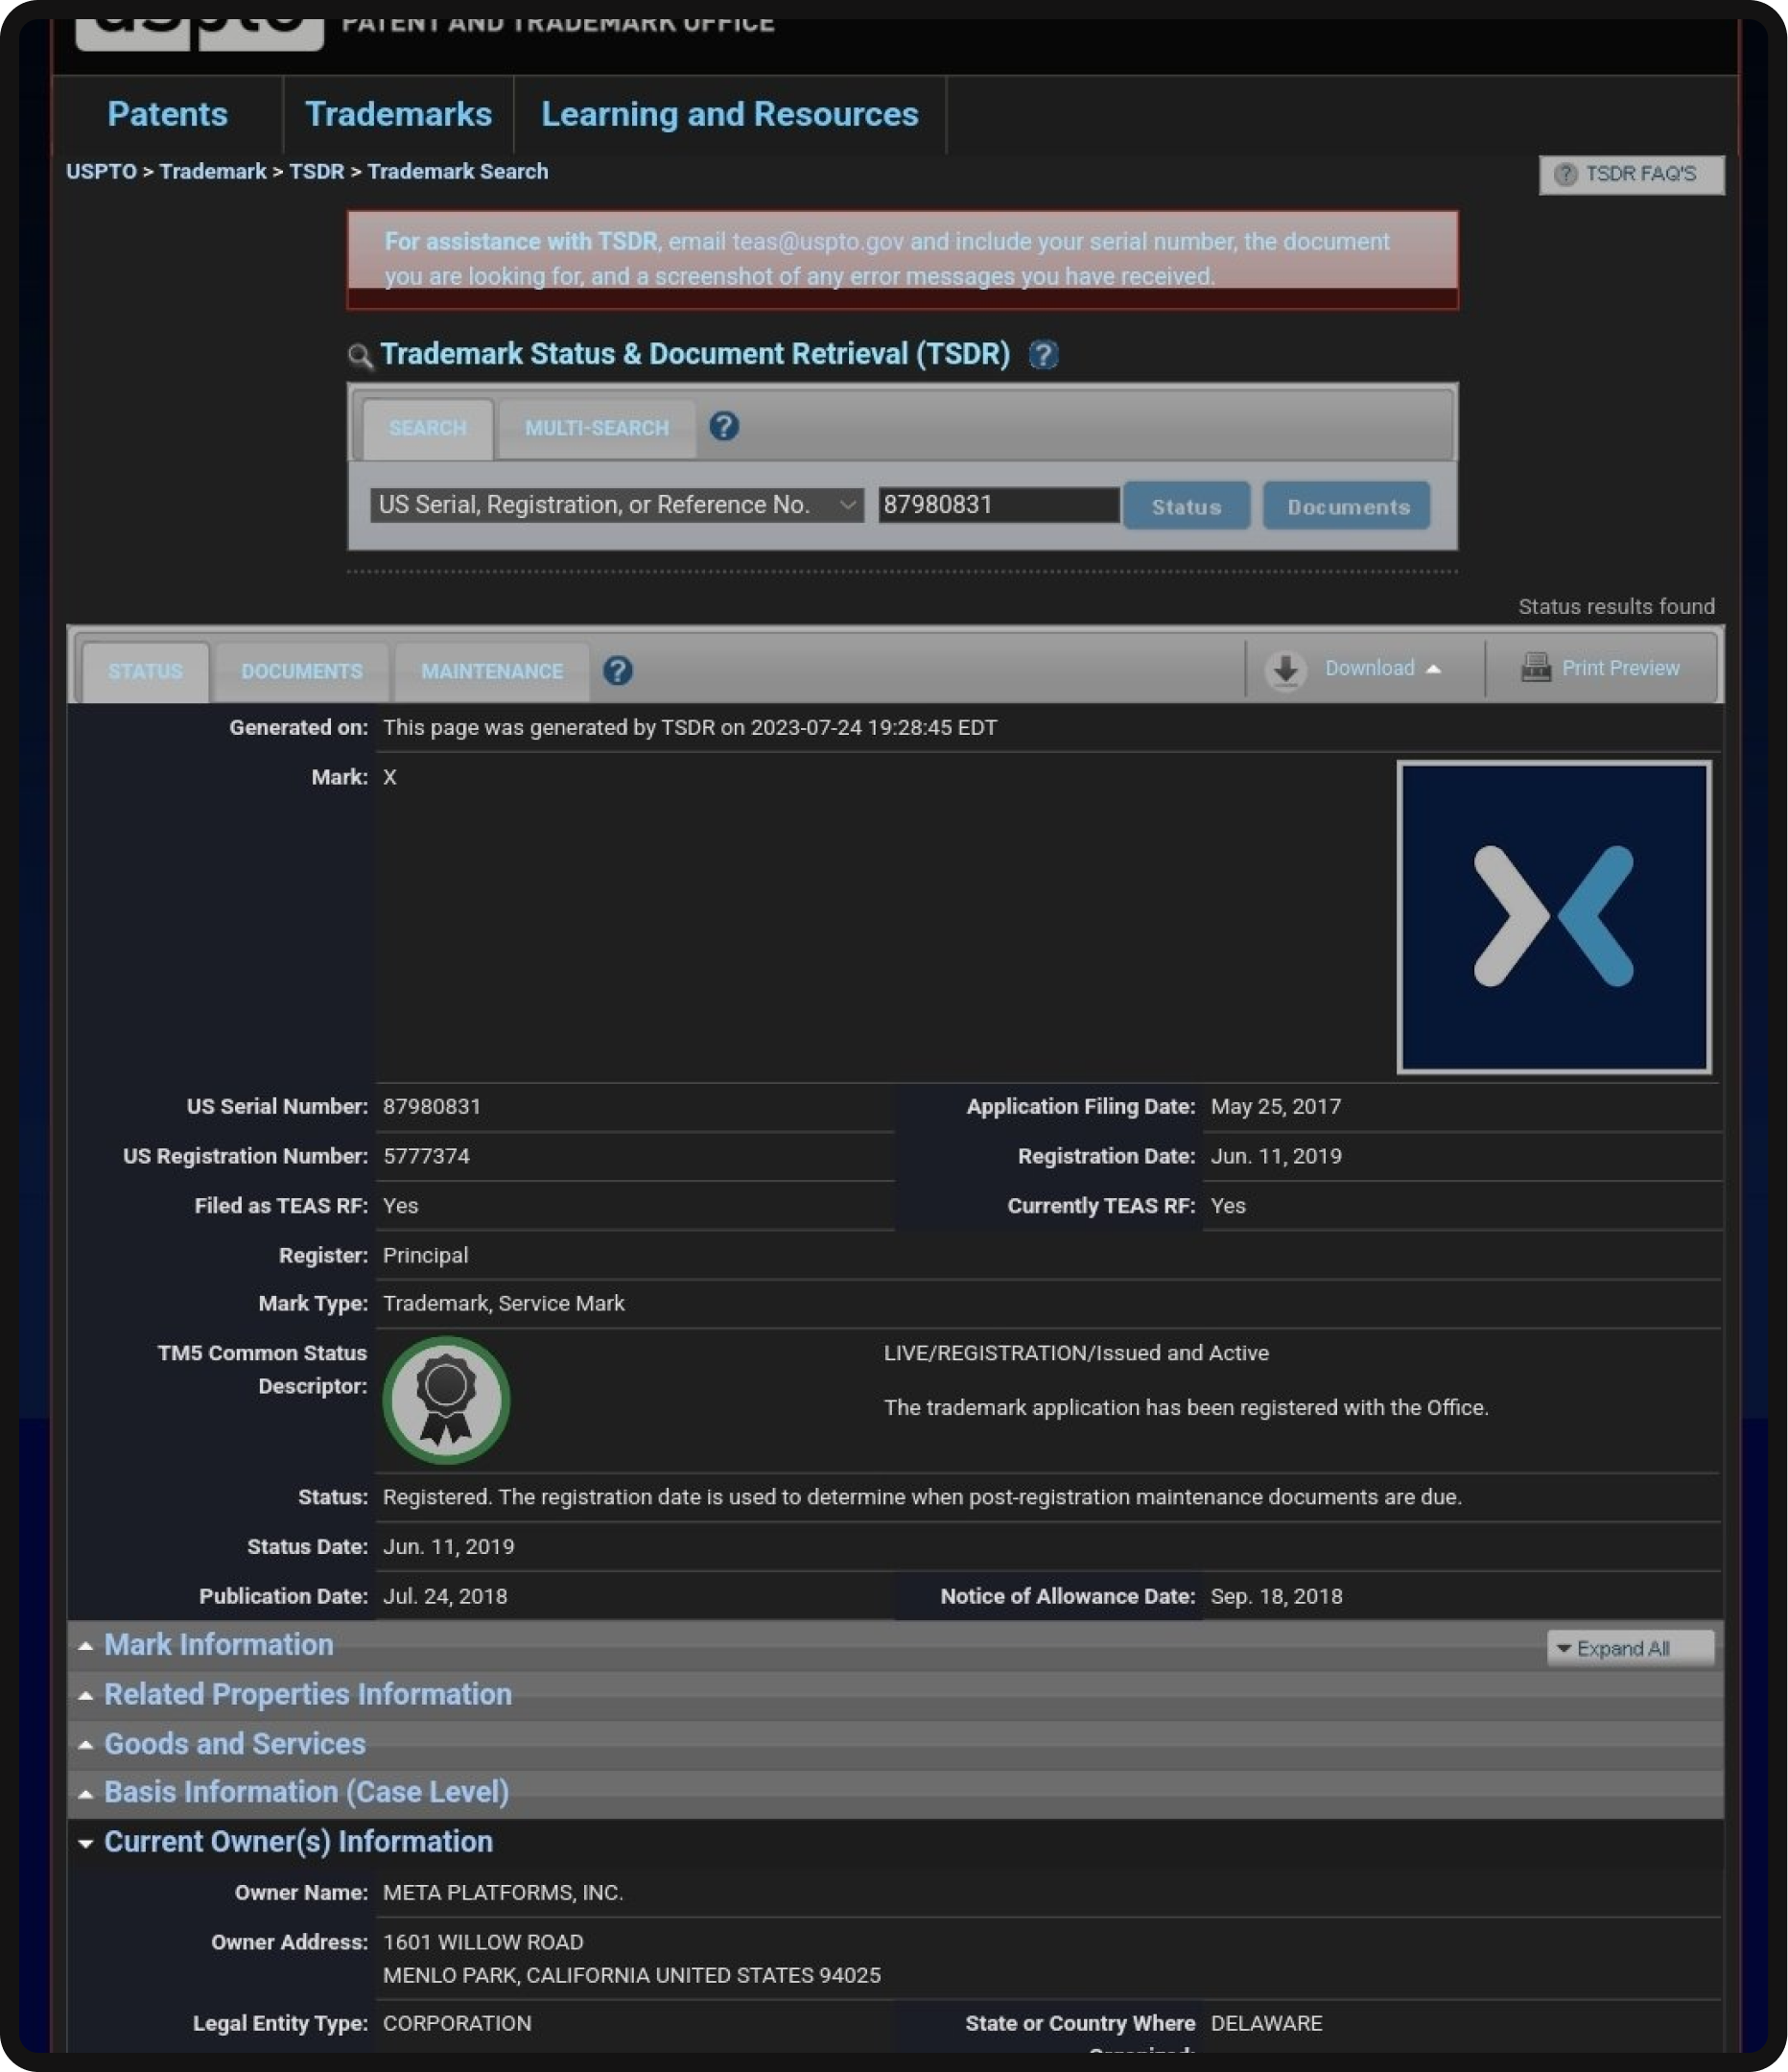Open Learning and Resources menu
Viewport: 1788px width, 2072px height.
pyautogui.click(x=729, y=114)
